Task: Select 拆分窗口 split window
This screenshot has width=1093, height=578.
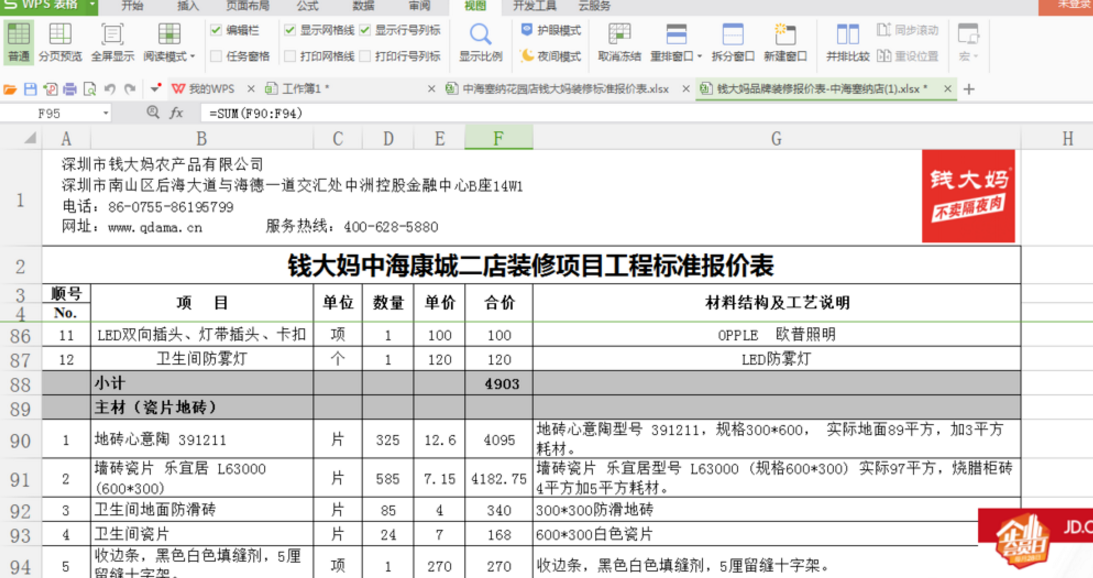Action: 731,42
